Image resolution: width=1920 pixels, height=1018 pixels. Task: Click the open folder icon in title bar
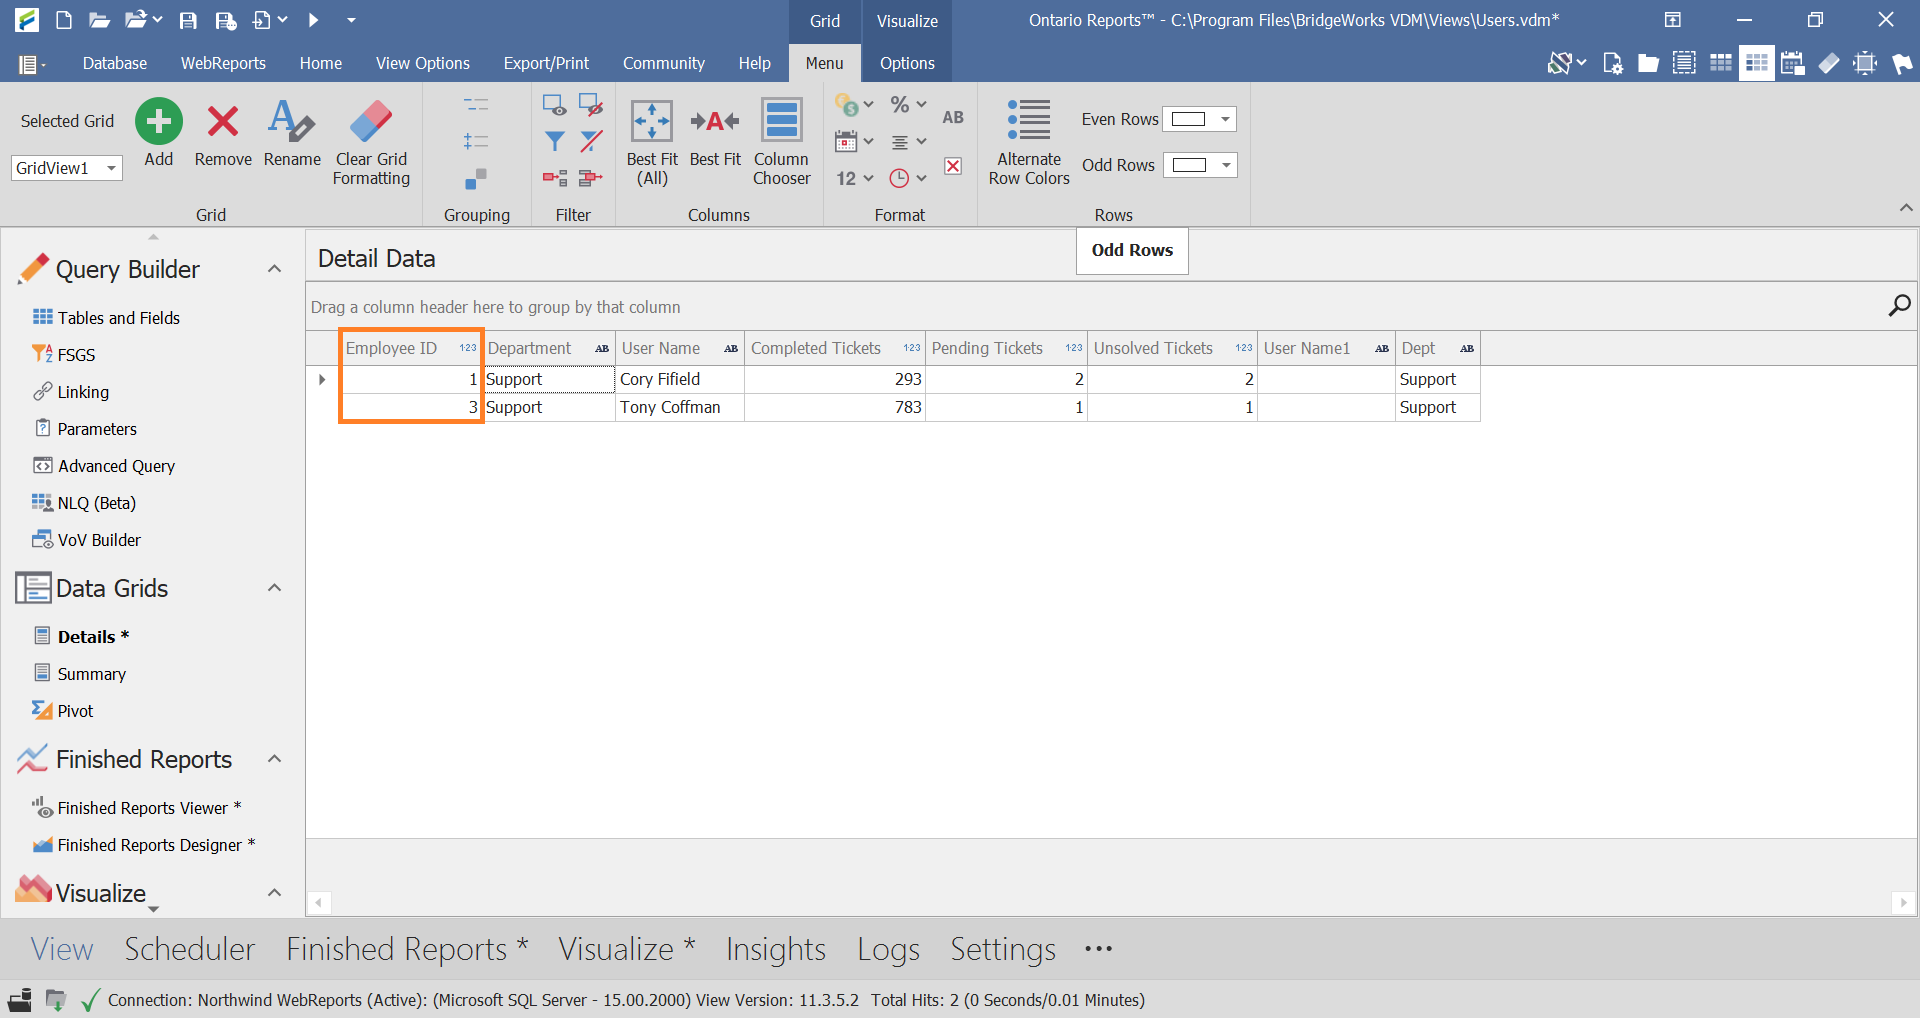[99, 20]
